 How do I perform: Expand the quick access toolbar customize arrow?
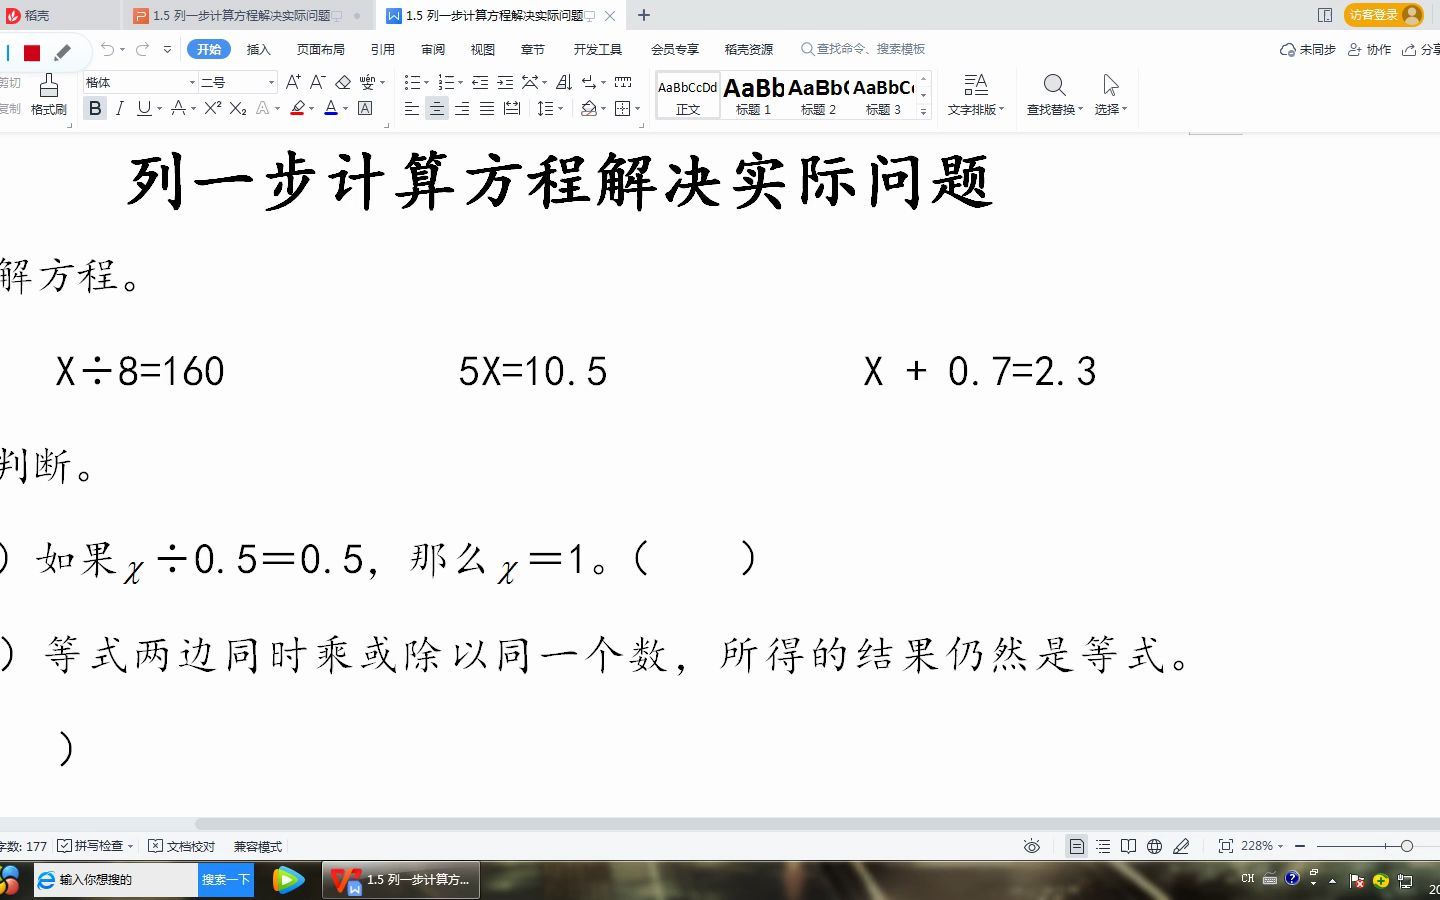pos(167,49)
